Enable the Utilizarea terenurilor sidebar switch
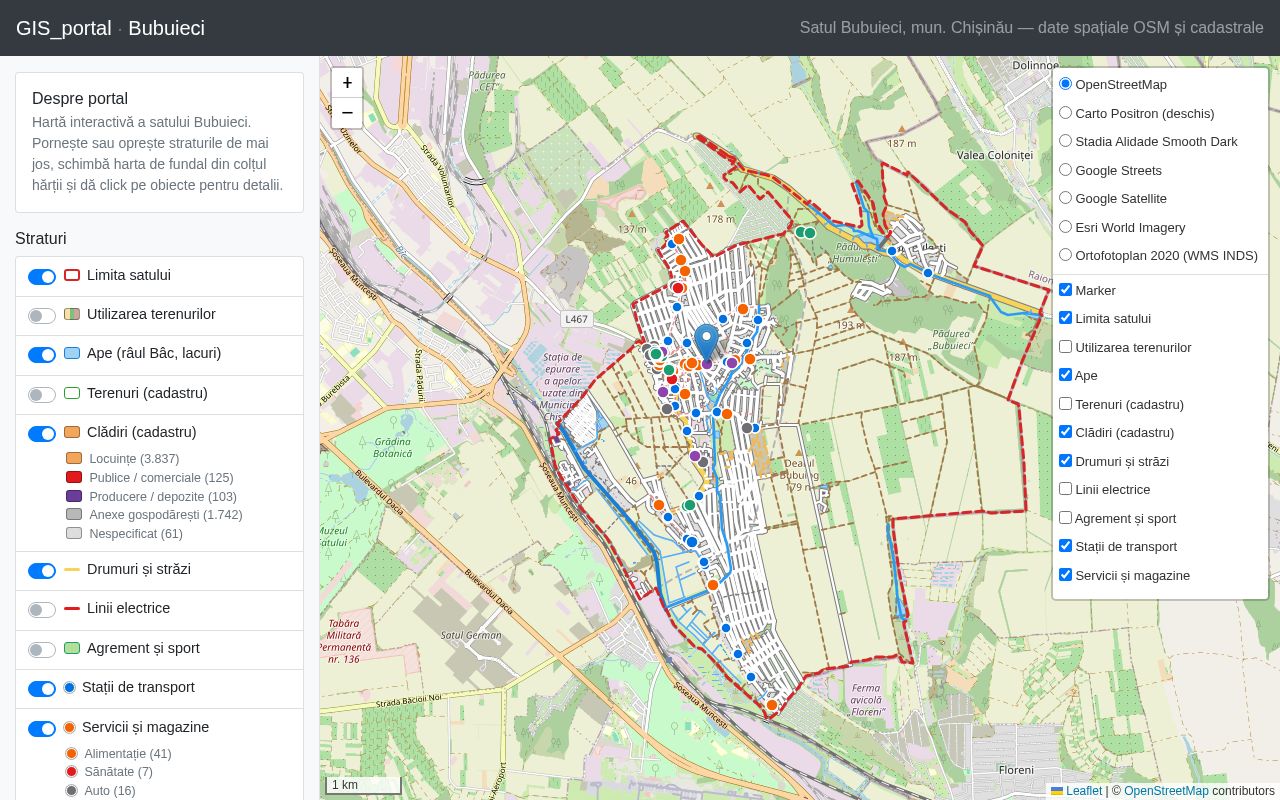 [42, 316]
